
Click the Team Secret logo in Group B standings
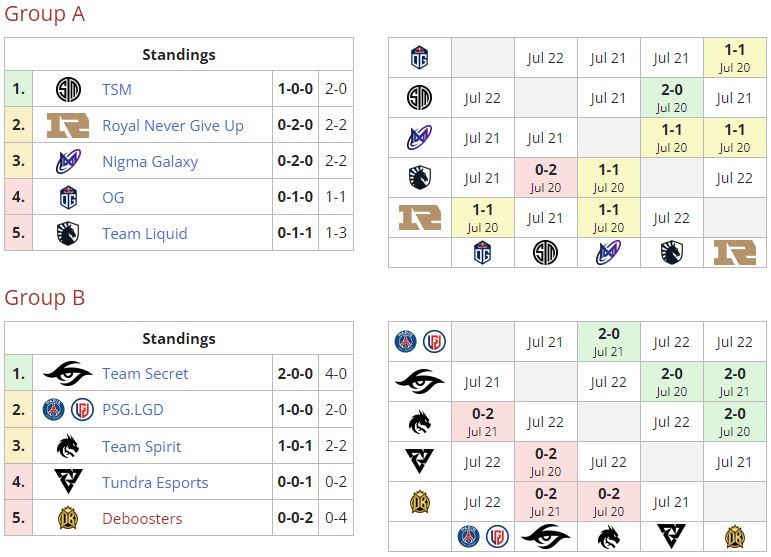68,374
